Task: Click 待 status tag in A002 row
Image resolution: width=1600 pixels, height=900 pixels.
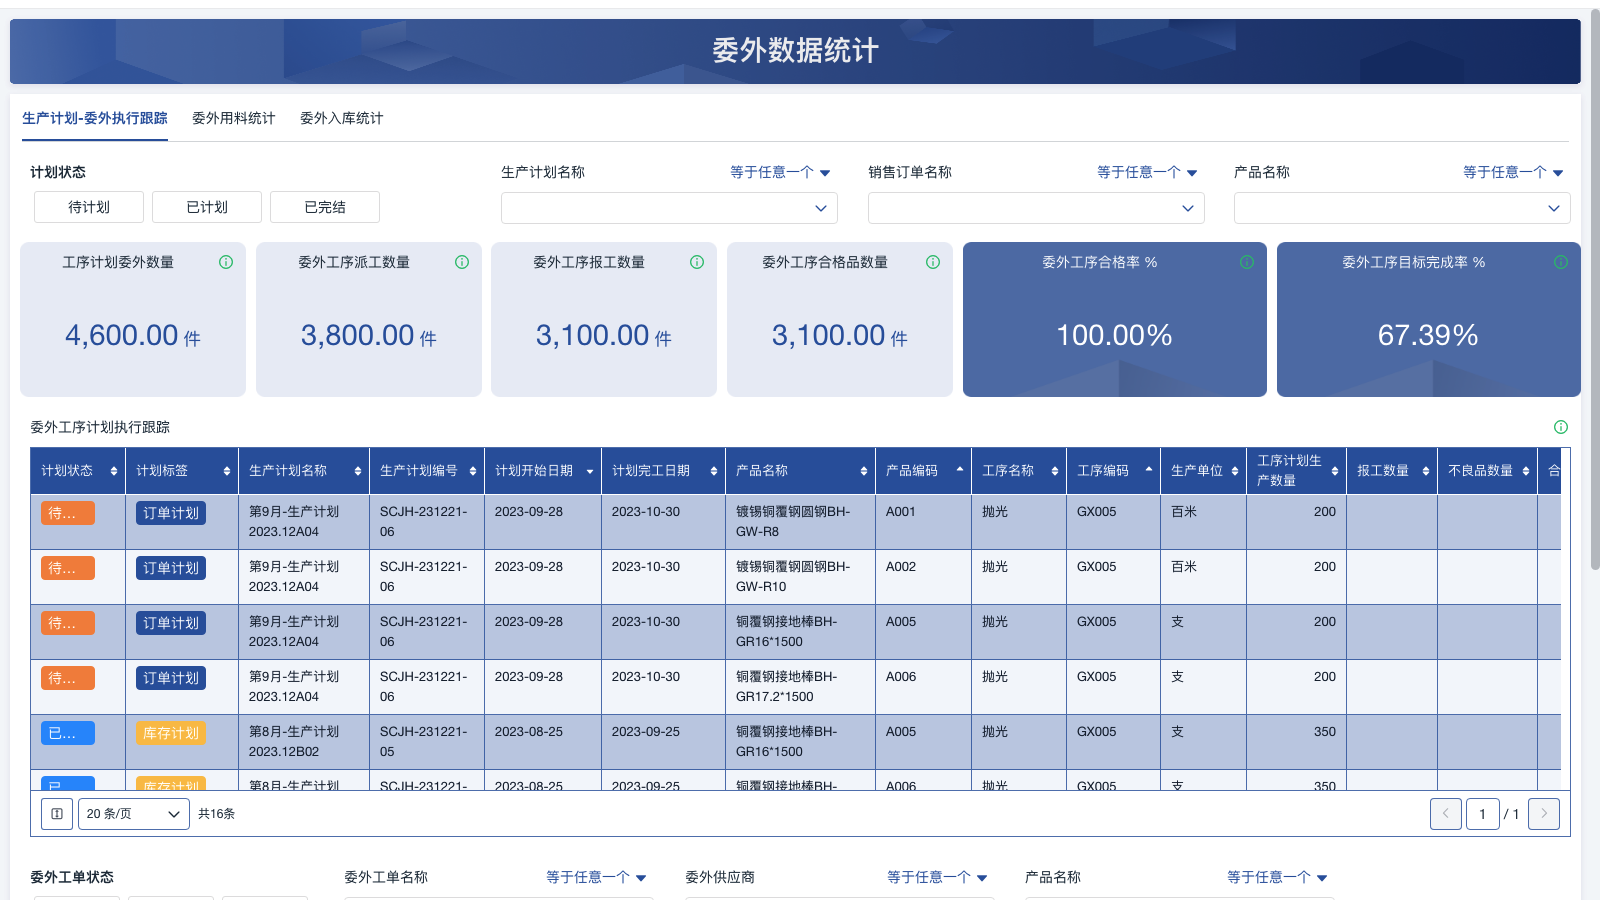Action: pyautogui.click(x=68, y=568)
